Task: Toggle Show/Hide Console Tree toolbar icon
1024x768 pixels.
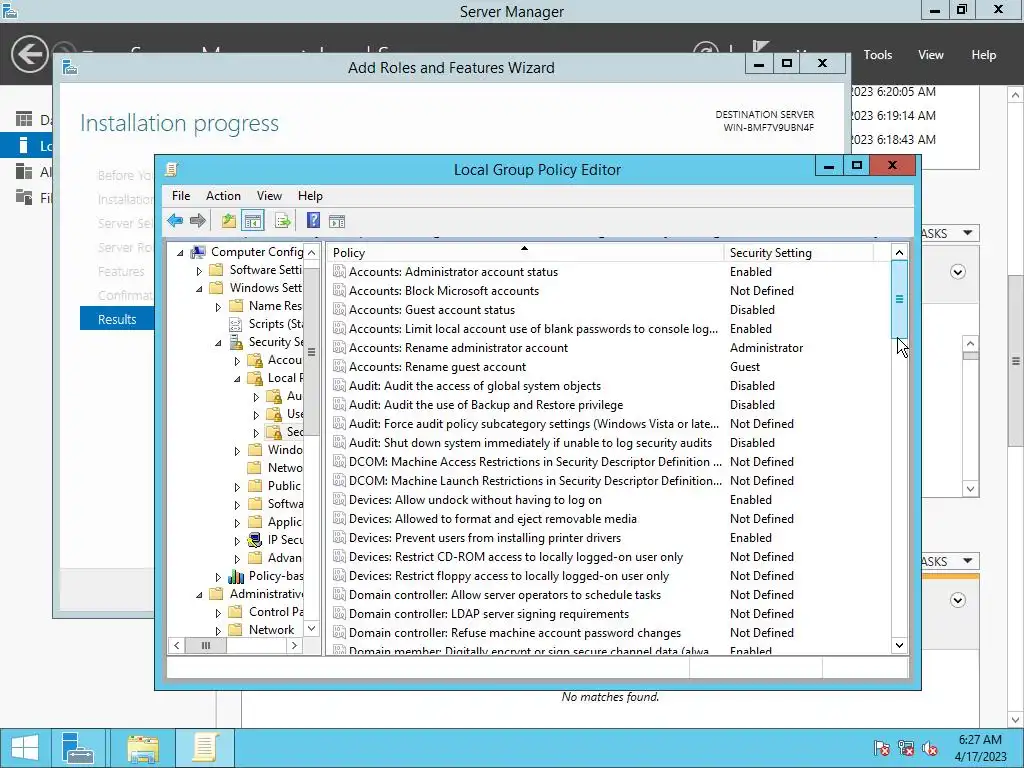Action: pos(253,221)
